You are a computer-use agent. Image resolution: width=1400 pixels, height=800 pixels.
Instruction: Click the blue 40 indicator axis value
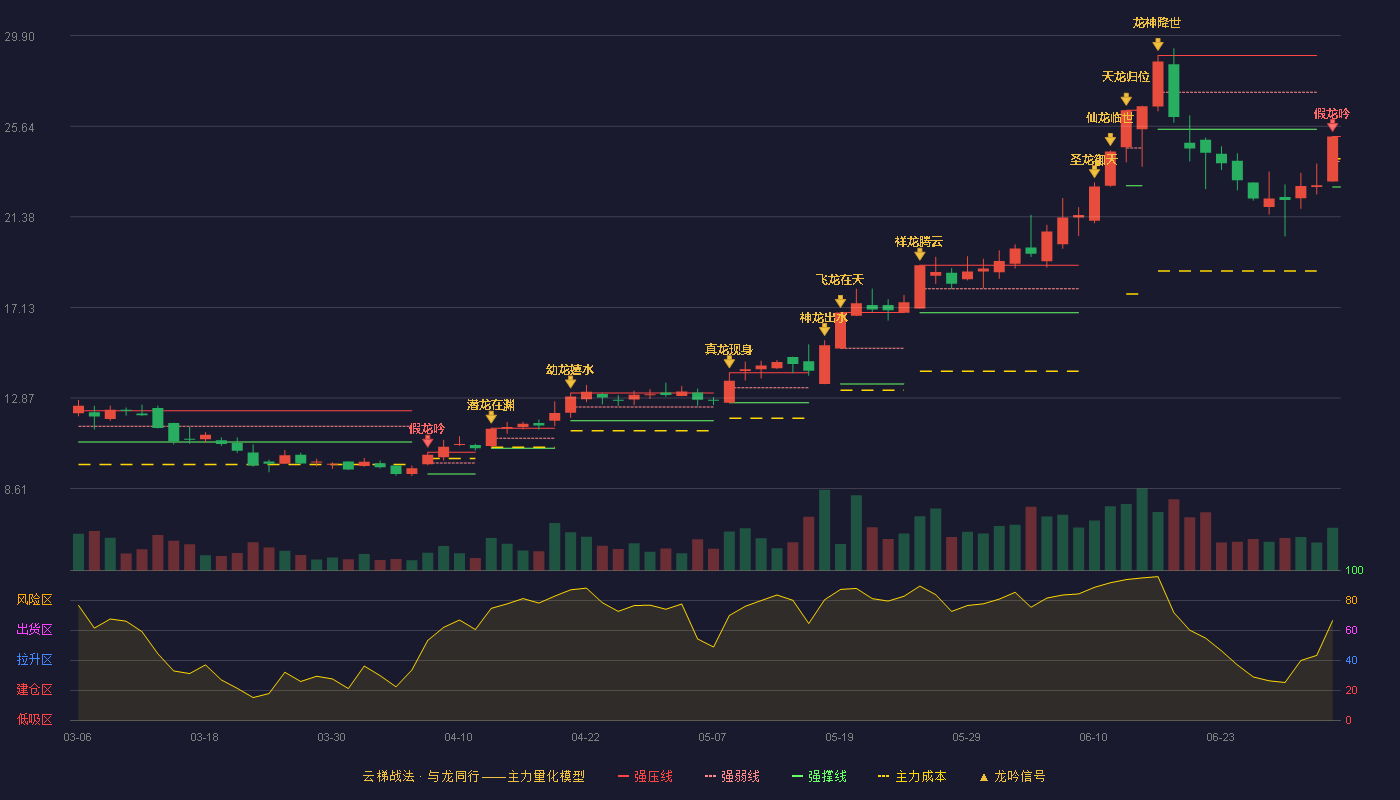[1351, 660]
